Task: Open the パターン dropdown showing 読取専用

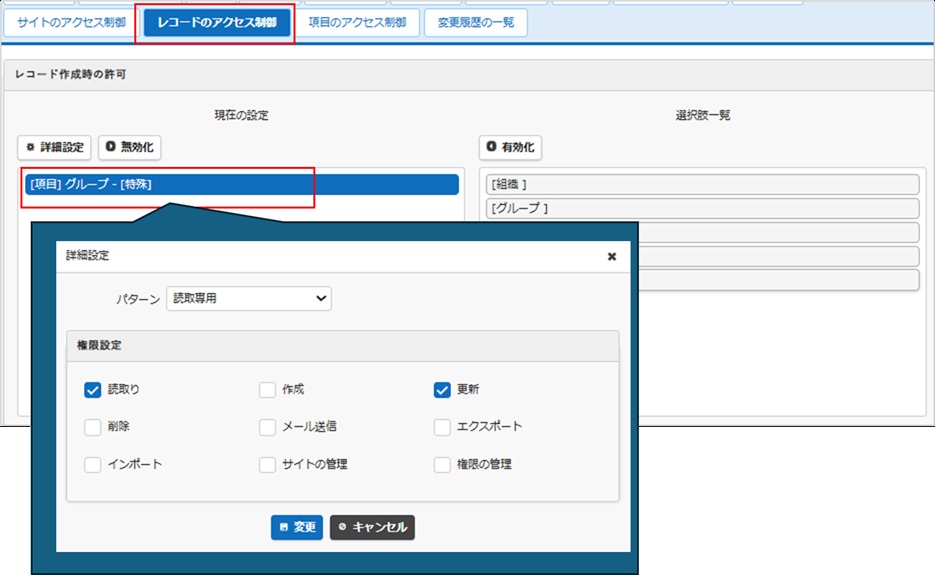Action: pyautogui.click(x=248, y=298)
